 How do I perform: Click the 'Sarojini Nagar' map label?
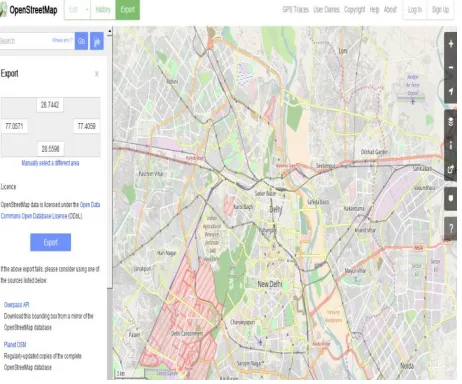[250, 363]
